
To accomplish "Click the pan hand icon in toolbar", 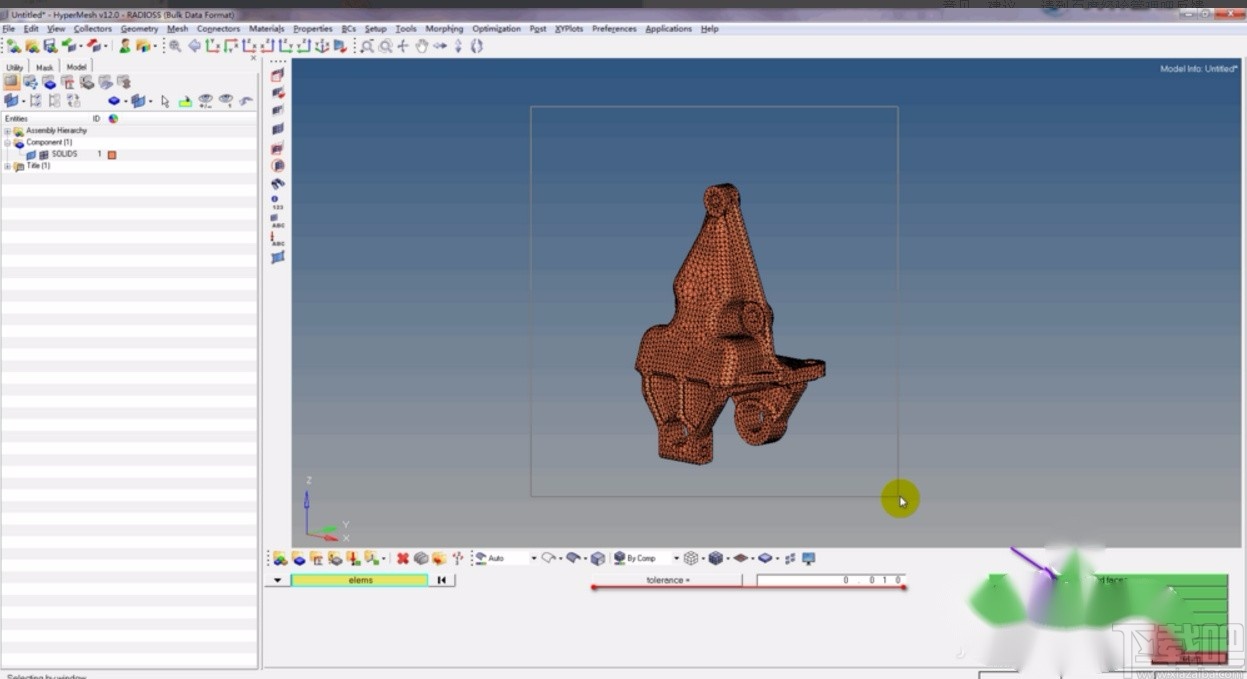I will 421,46.
